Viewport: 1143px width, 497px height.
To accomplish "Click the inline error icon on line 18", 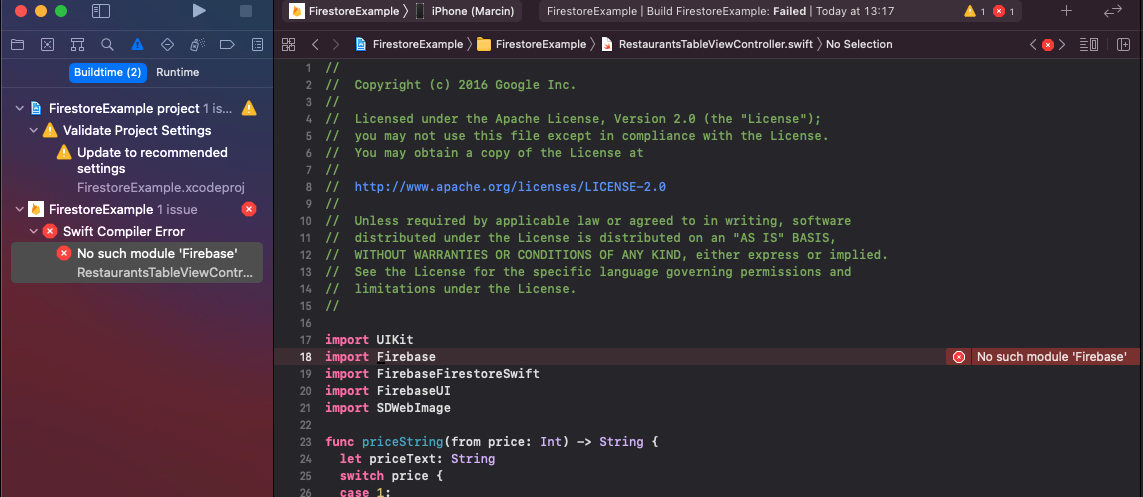I will [959, 356].
